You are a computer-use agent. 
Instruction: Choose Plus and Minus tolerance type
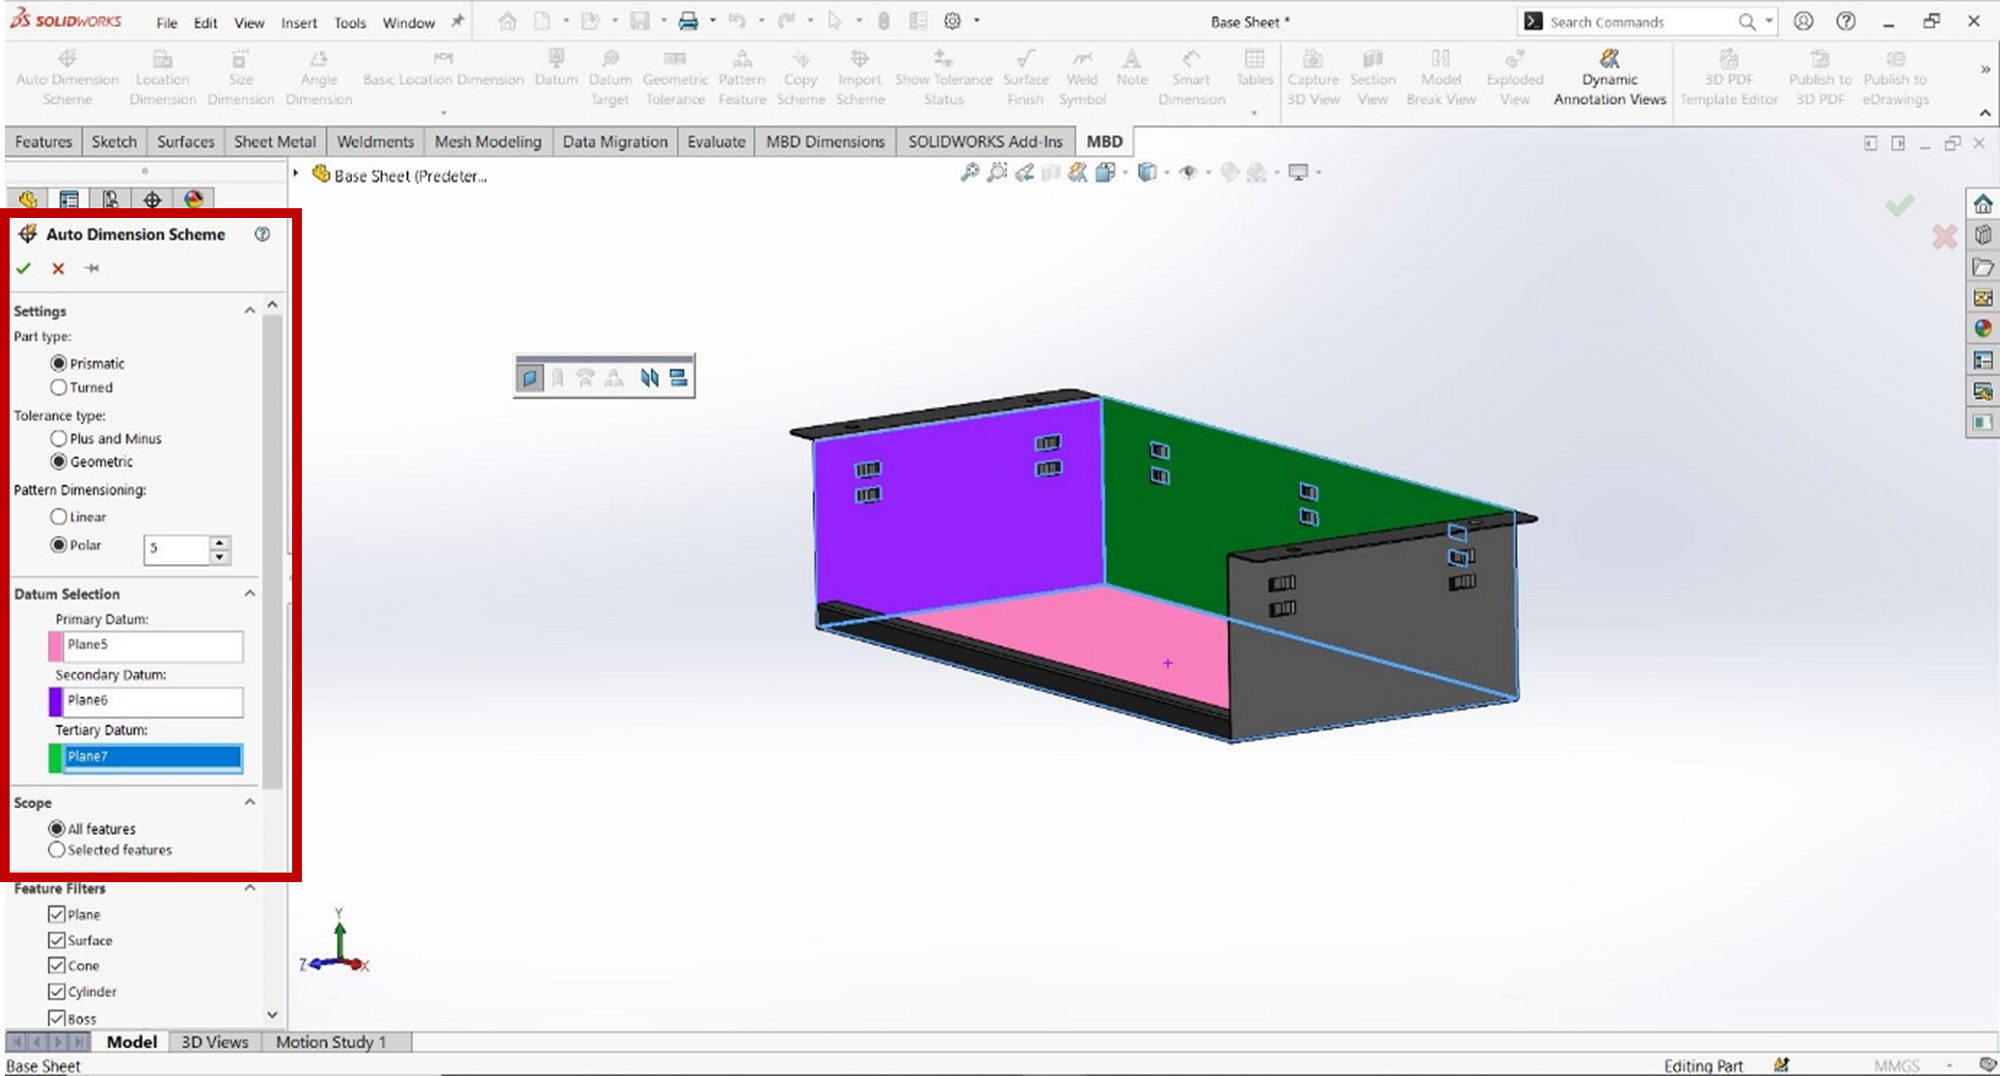pyautogui.click(x=59, y=438)
